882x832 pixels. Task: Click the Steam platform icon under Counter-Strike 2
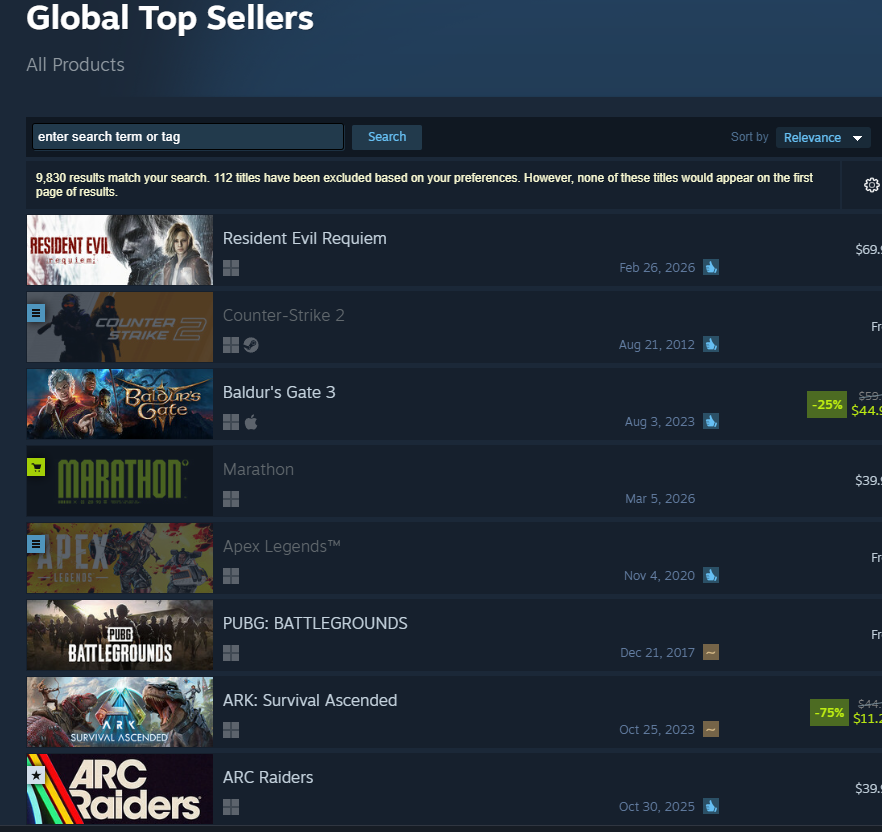pos(251,345)
